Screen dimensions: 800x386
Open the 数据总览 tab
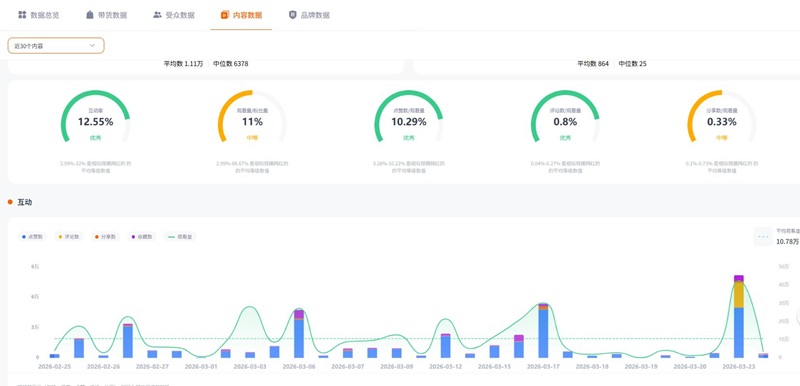click(39, 15)
